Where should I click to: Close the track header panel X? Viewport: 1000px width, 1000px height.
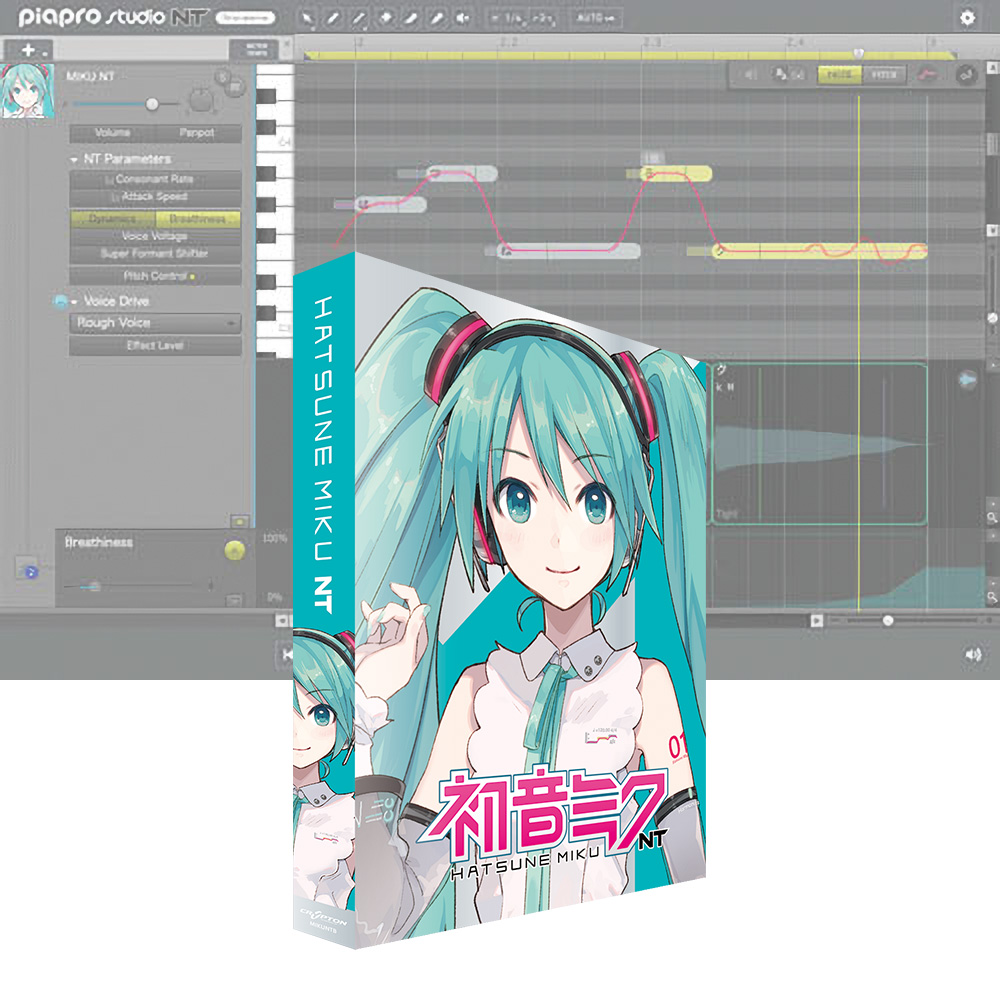286,45
